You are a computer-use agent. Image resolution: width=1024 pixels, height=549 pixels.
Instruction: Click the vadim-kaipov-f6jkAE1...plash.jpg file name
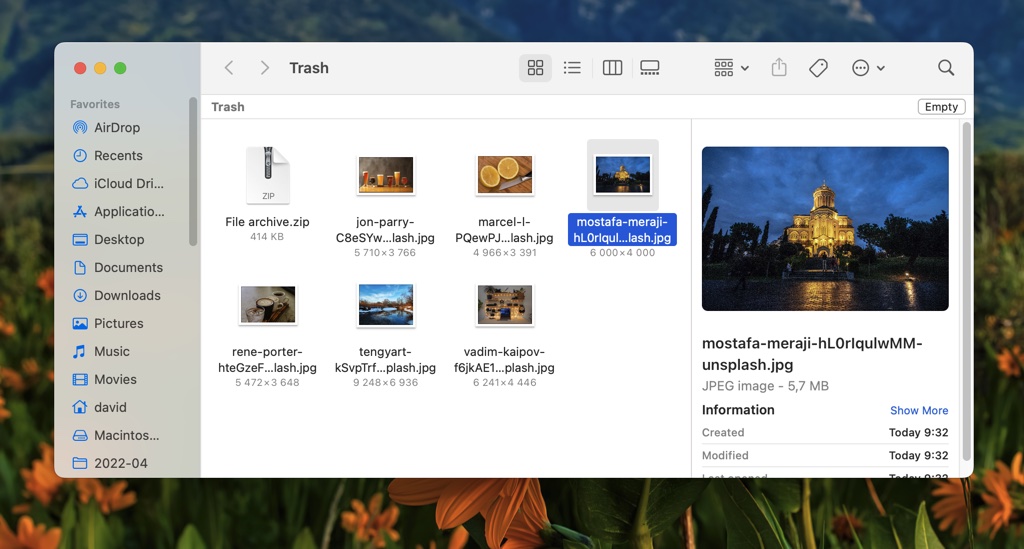tap(504, 360)
